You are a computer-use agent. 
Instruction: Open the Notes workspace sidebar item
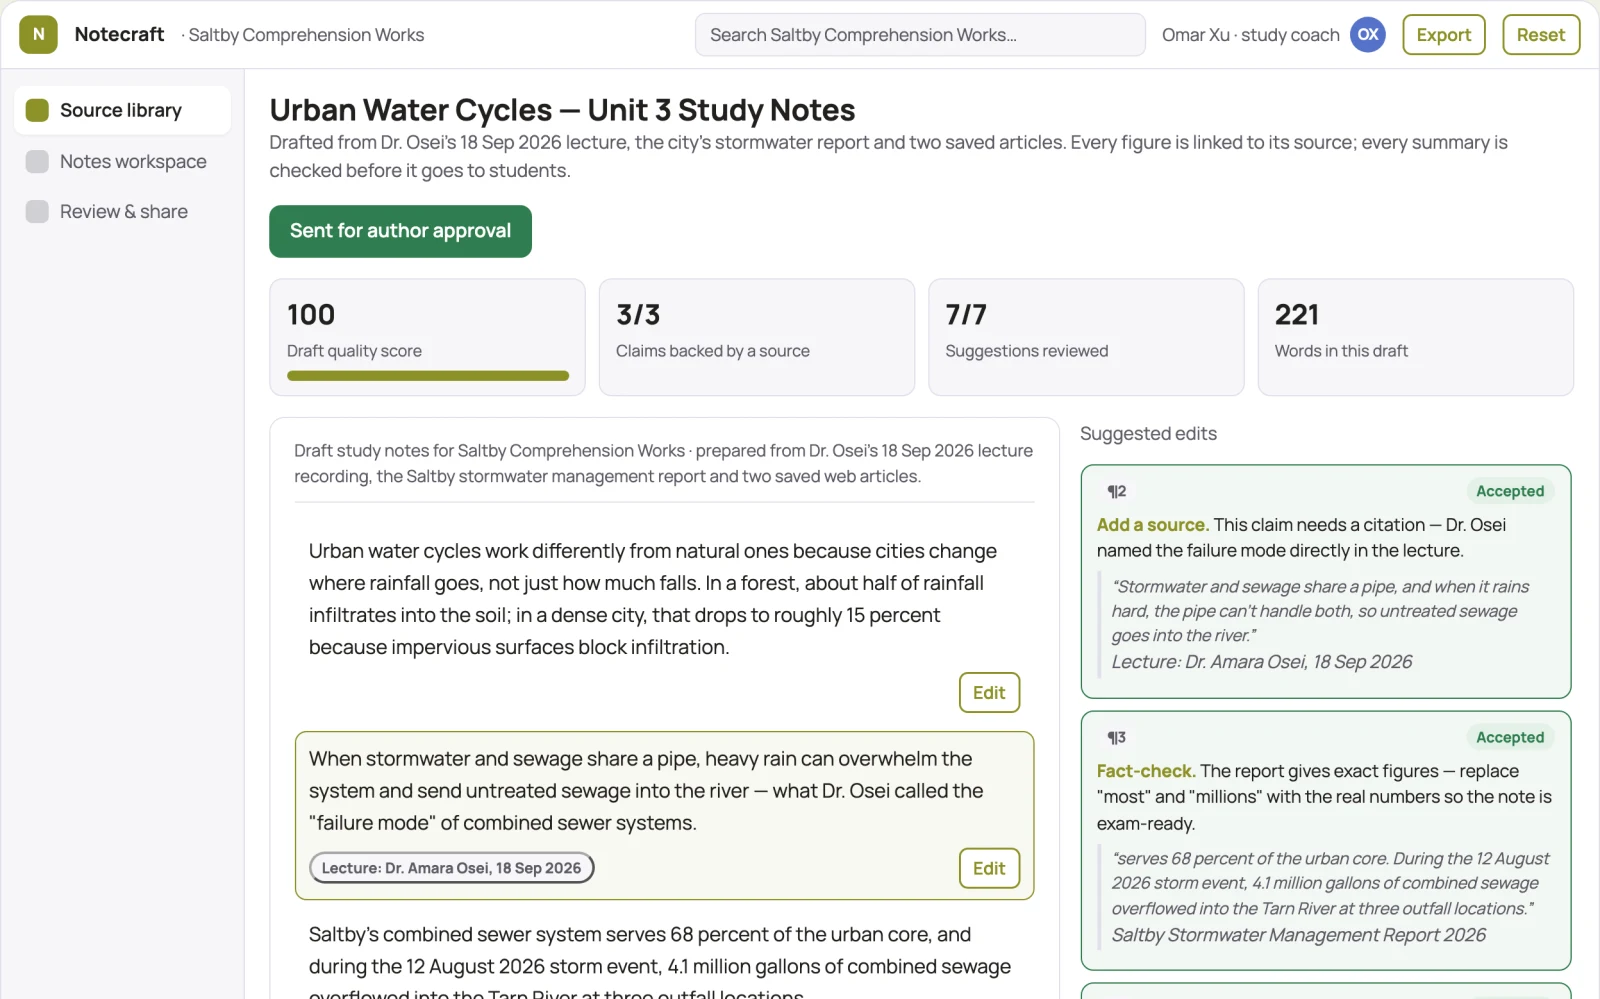(x=122, y=161)
